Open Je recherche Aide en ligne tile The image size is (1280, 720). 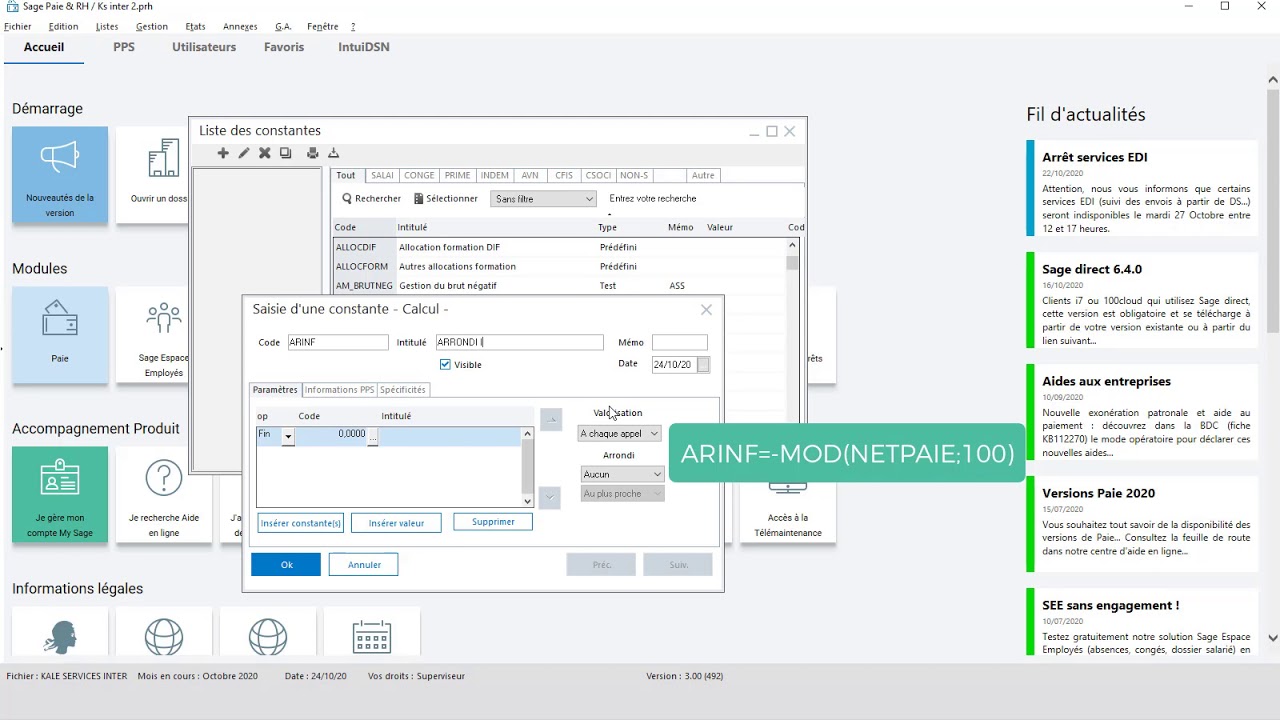pos(164,495)
